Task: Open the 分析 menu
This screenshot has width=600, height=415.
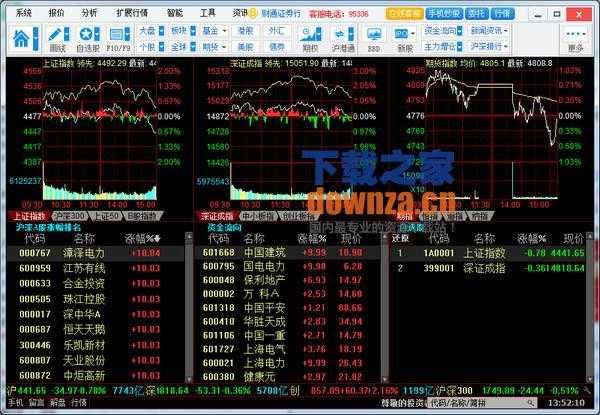Action: 90,14
